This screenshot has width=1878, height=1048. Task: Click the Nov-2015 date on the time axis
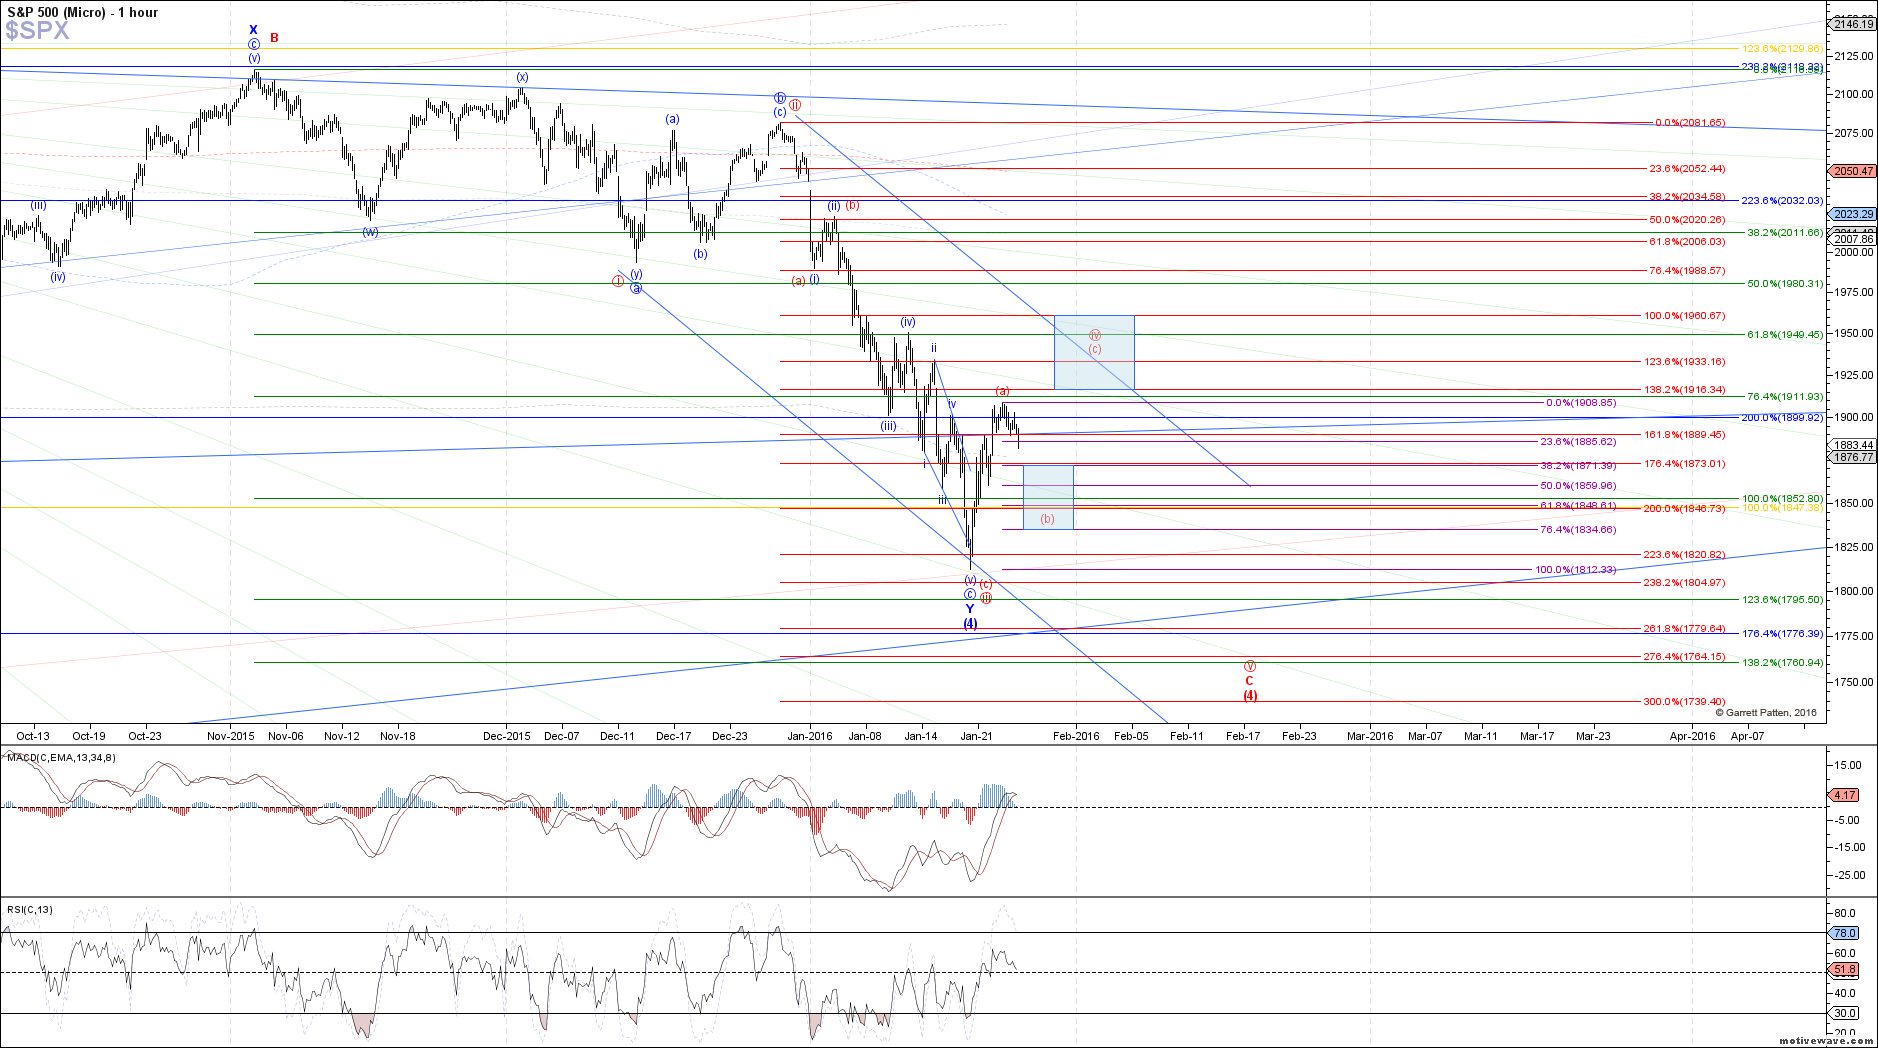(231, 736)
